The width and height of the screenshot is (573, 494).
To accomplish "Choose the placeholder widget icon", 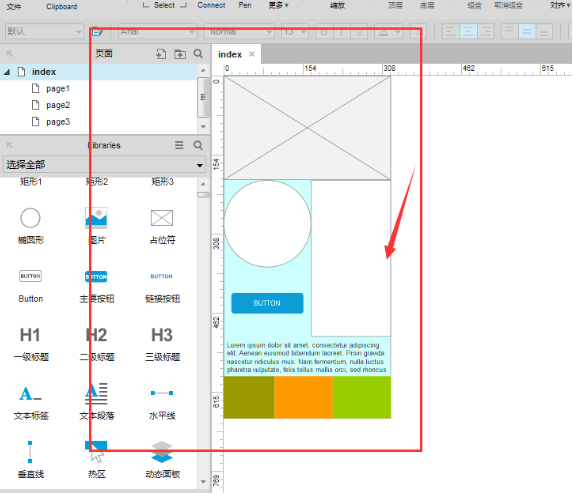I will coord(162,218).
